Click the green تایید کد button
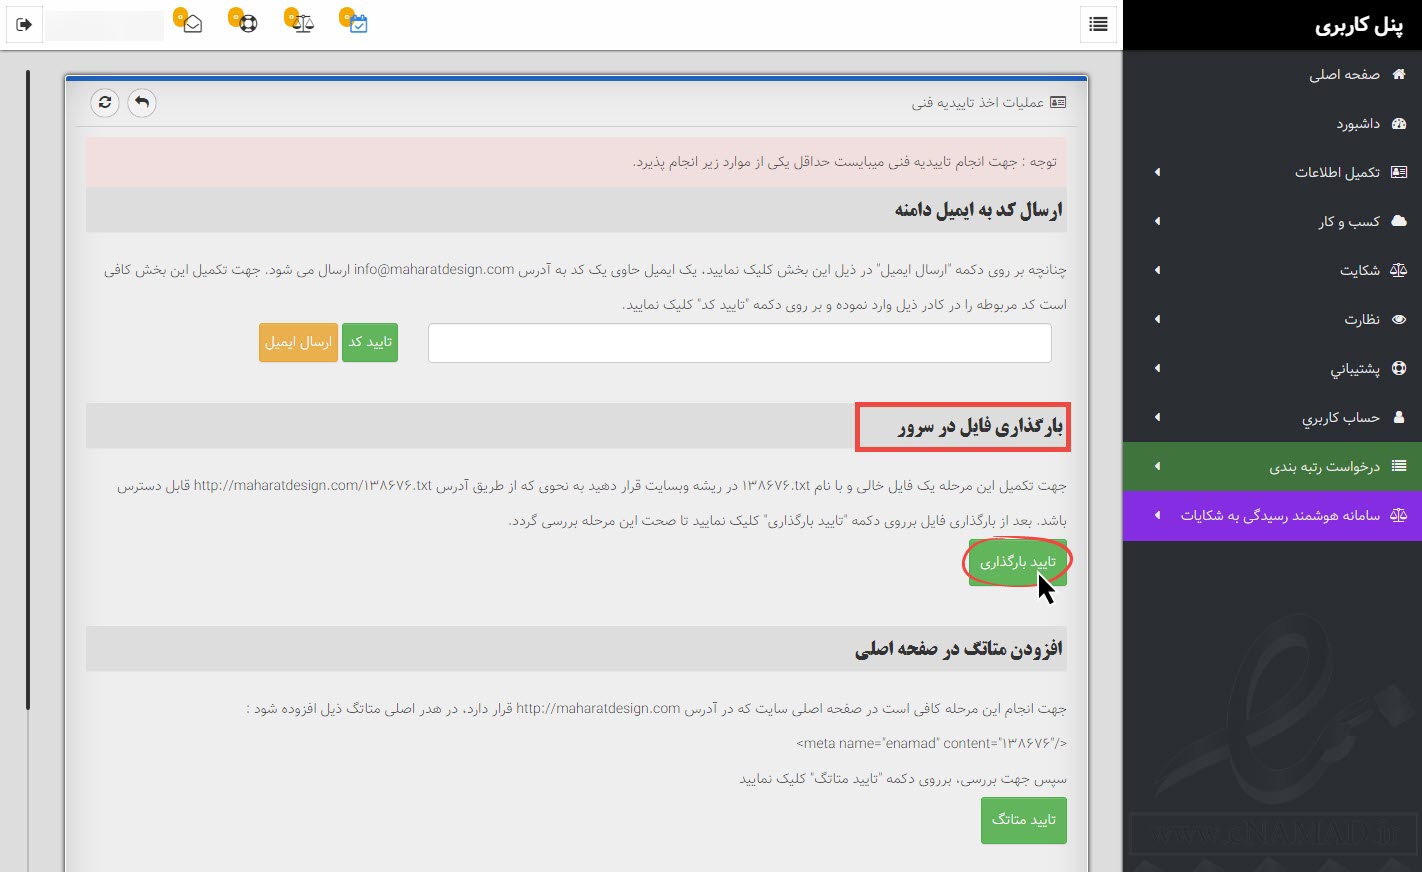Image resolution: width=1422 pixels, height=872 pixels. (370, 342)
